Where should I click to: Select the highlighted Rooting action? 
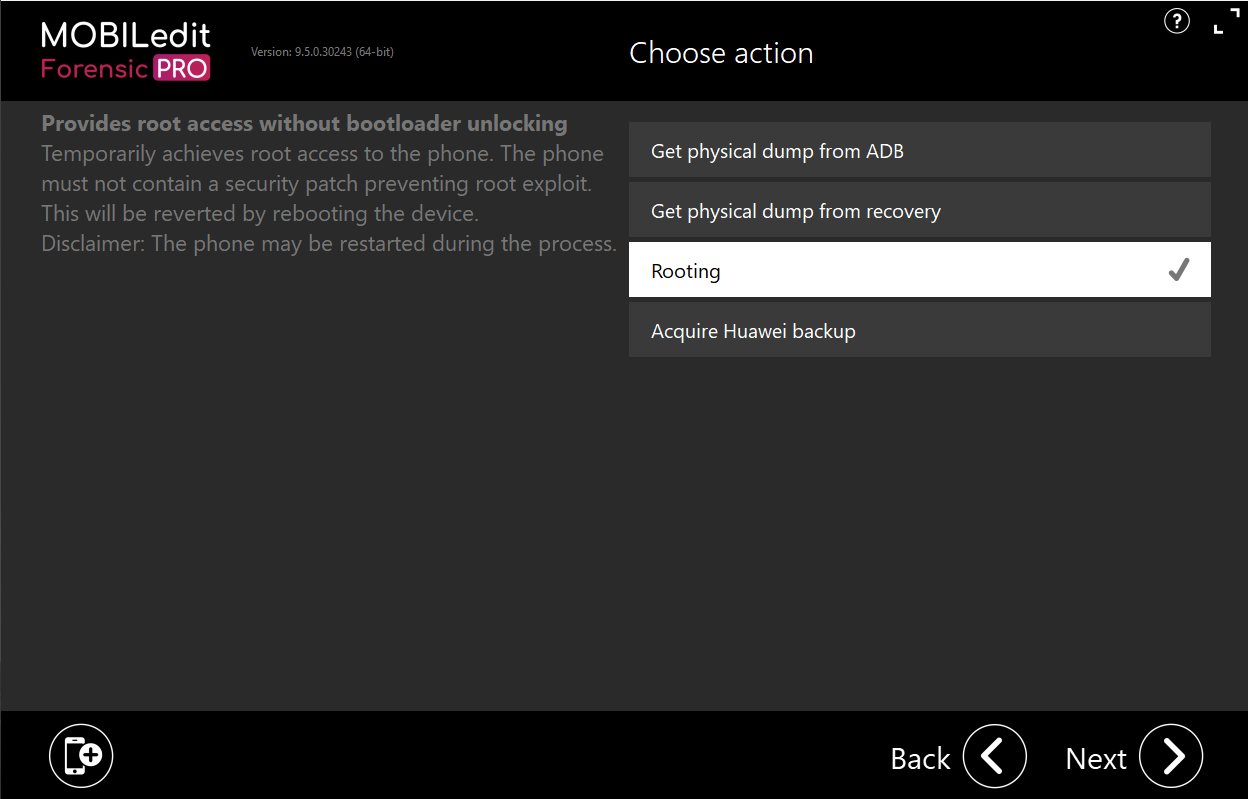(920, 270)
